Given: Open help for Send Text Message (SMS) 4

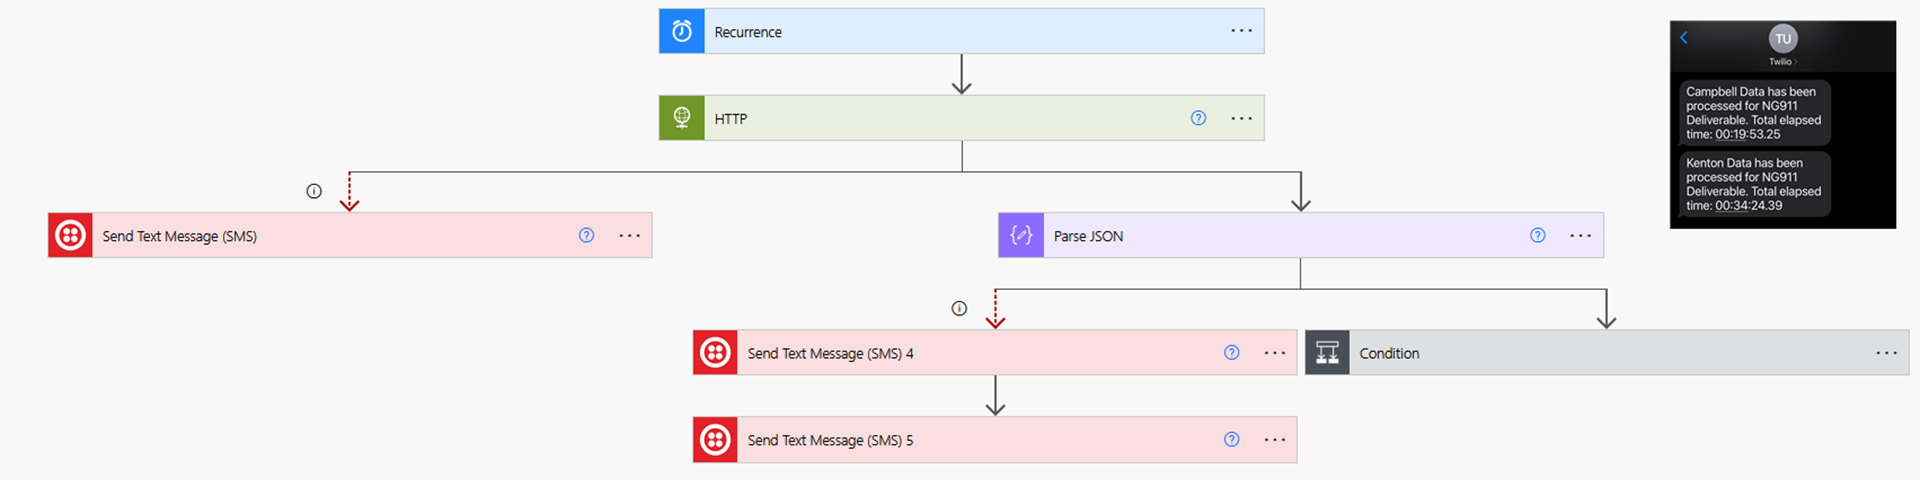Looking at the screenshot, I should point(1231,352).
